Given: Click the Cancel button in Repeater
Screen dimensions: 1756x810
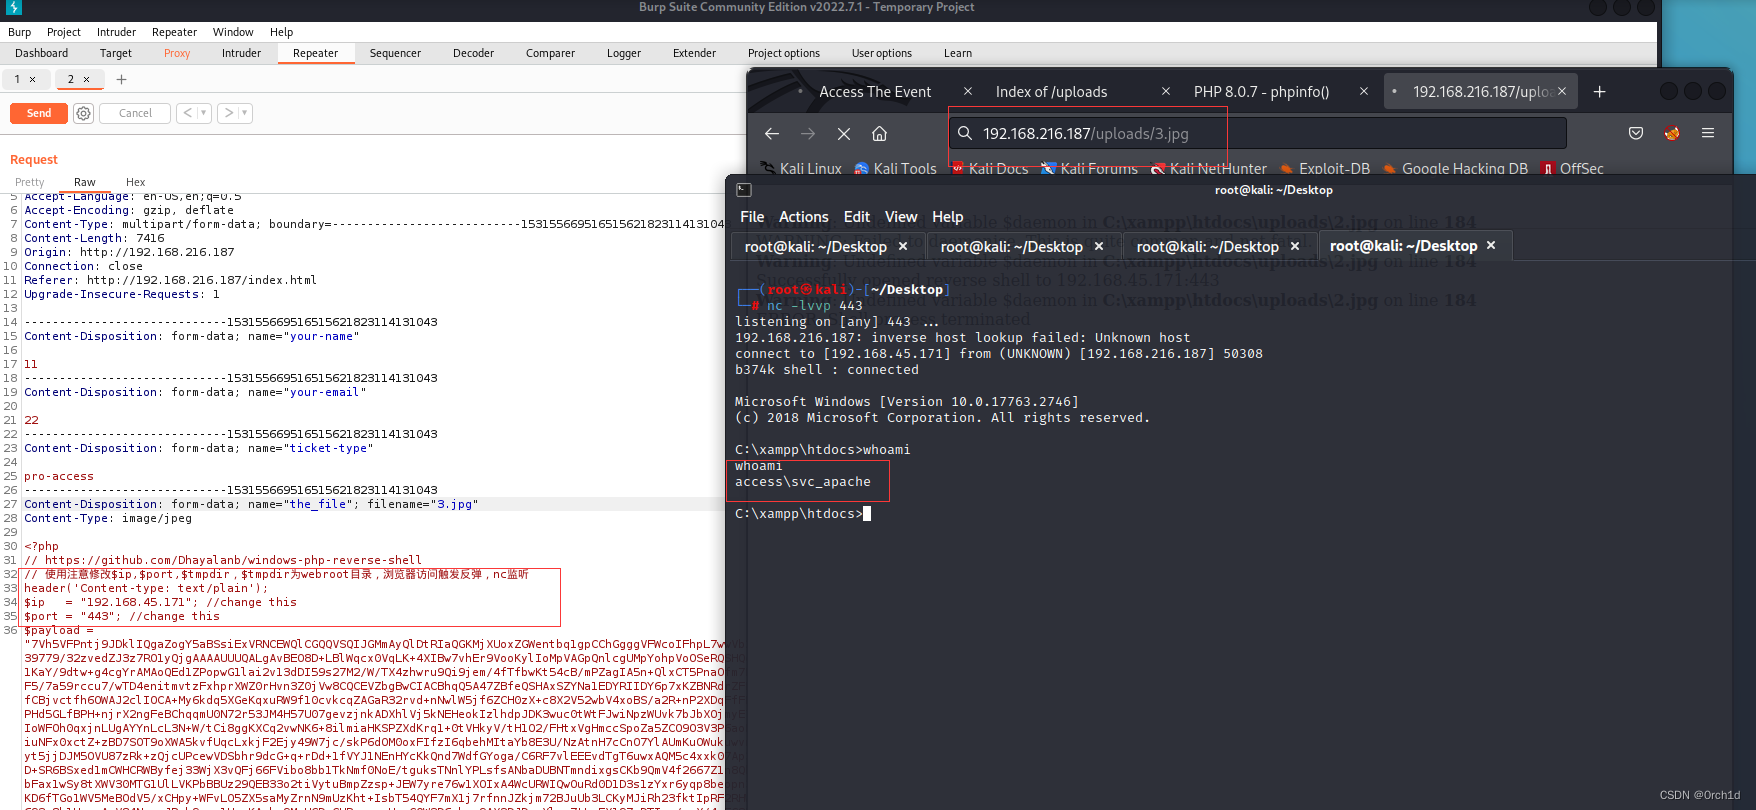Looking at the screenshot, I should click(135, 113).
